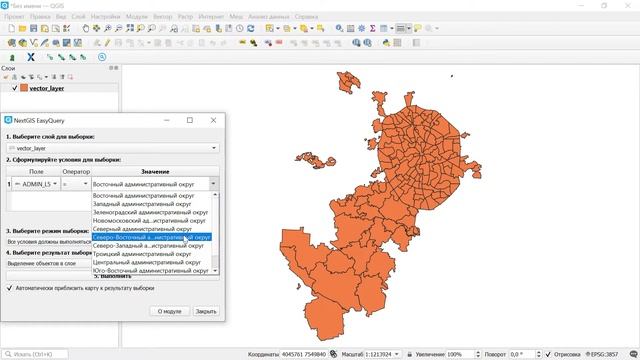Open the layer selection dropdown showing vector_layer
Screen dimensions: 640x360
coord(113,148)
